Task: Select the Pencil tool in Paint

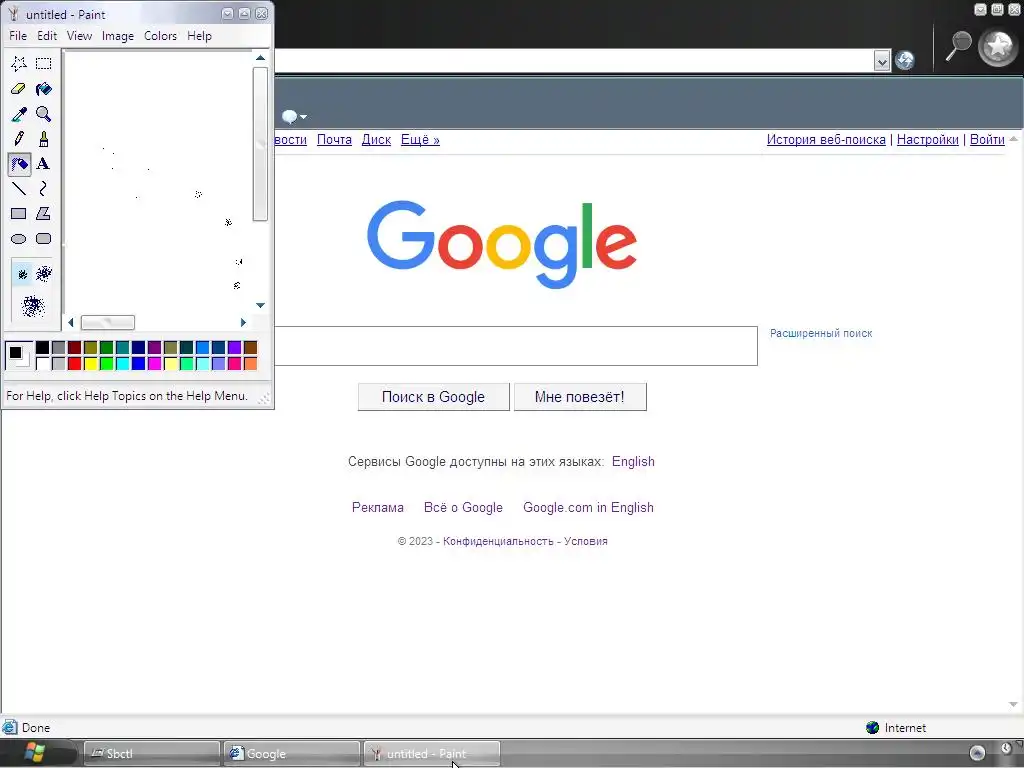Action: [x=19, y=139]
